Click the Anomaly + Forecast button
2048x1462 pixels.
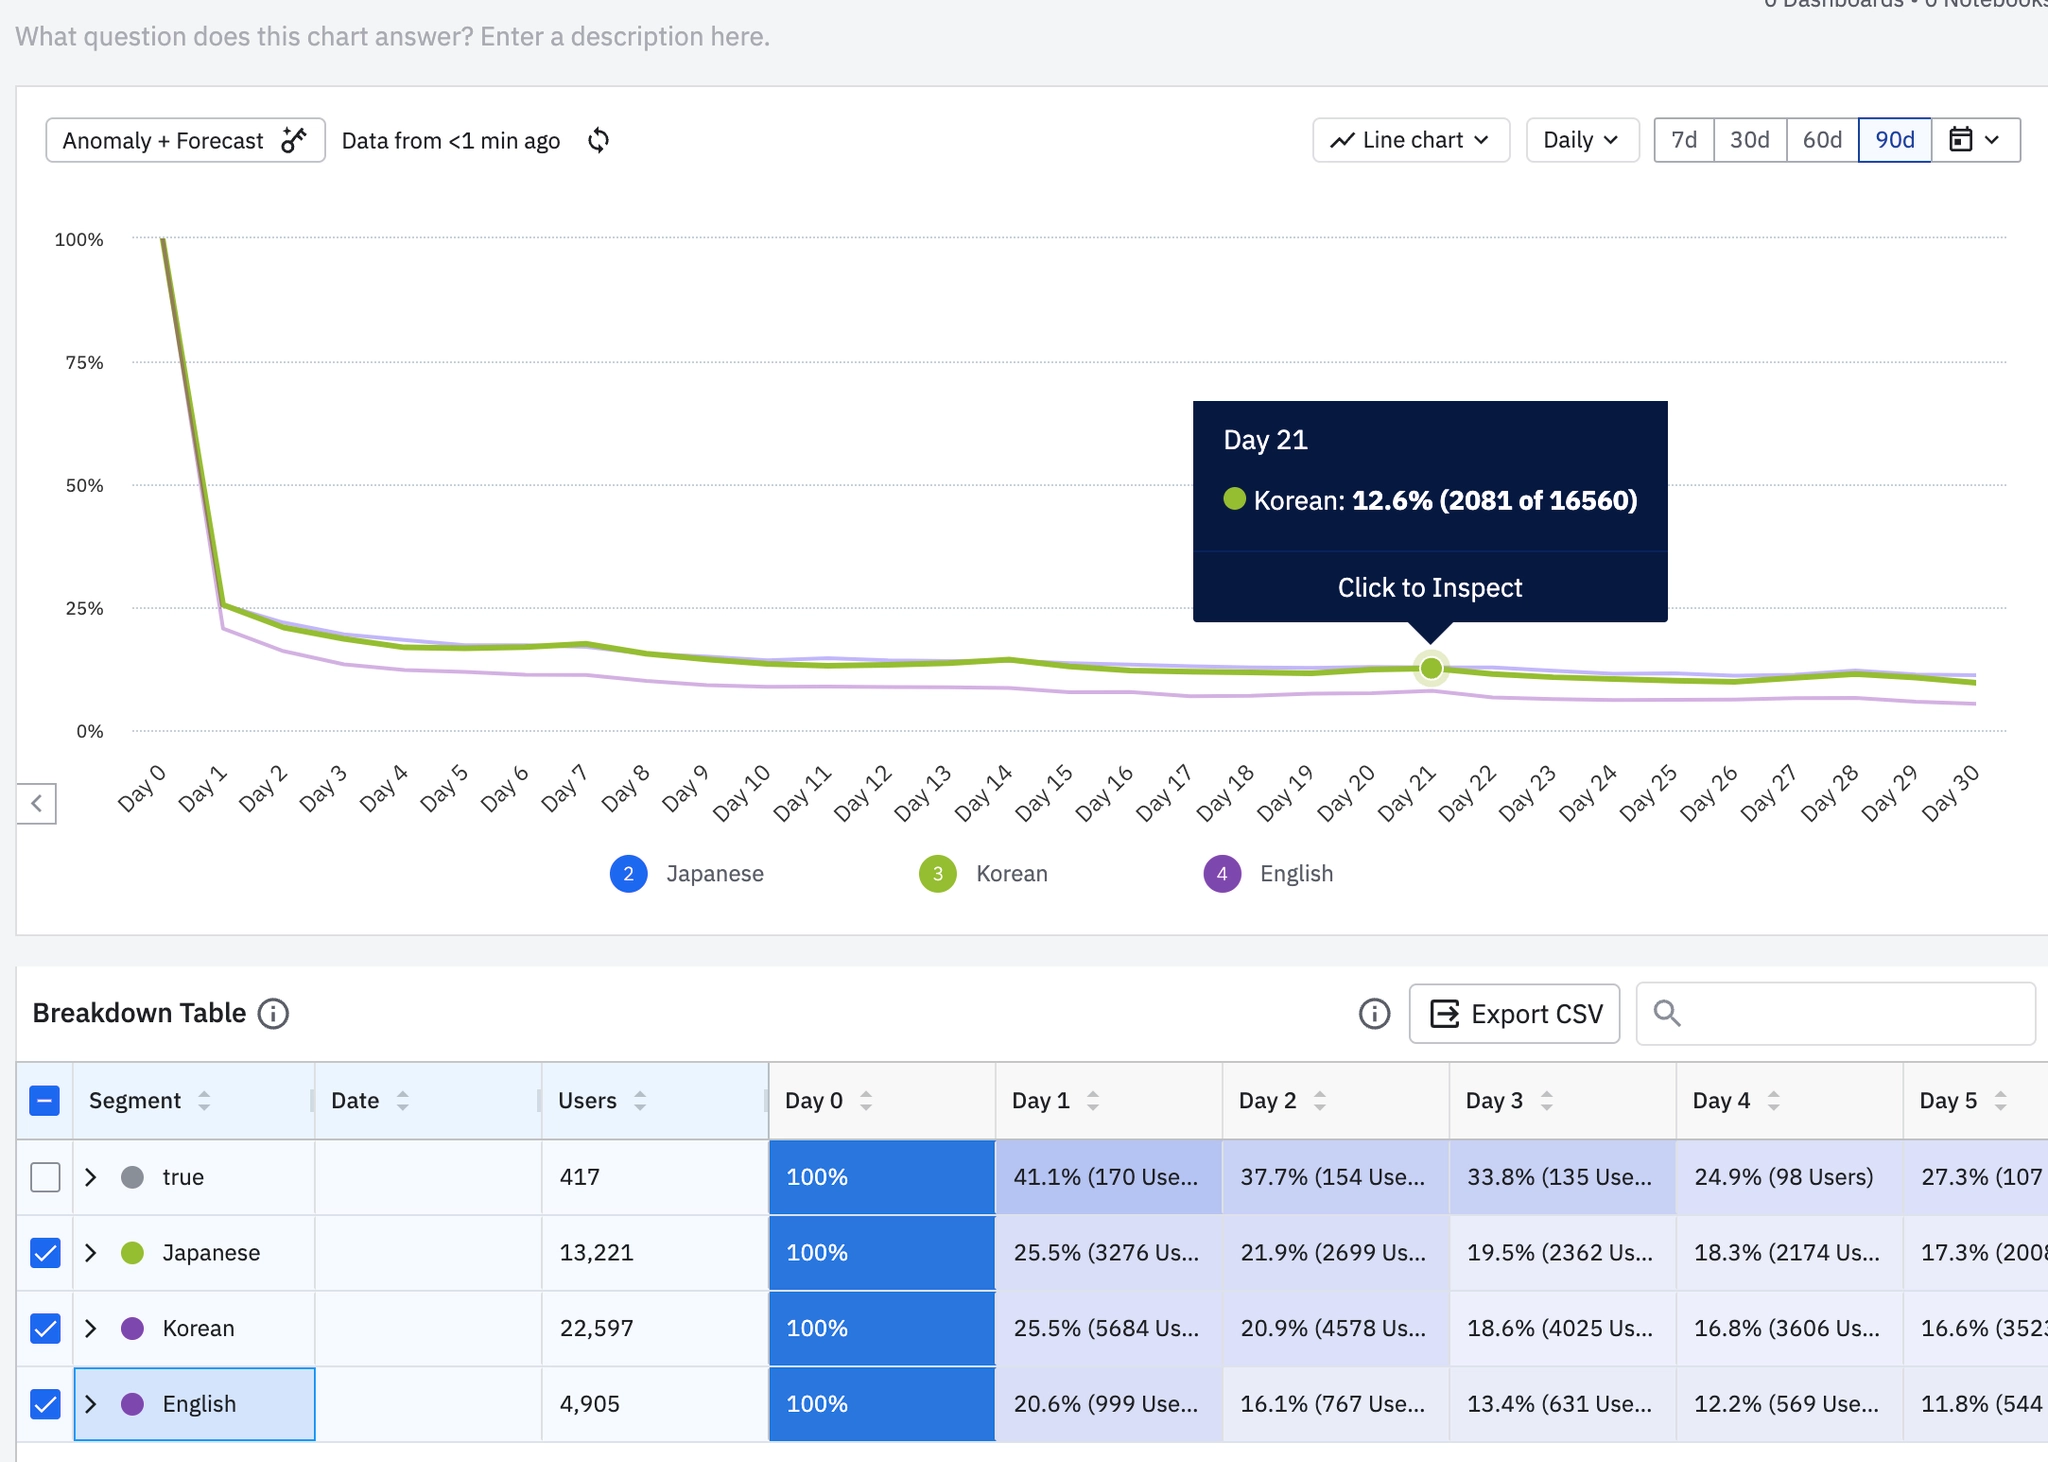point(185,140)
